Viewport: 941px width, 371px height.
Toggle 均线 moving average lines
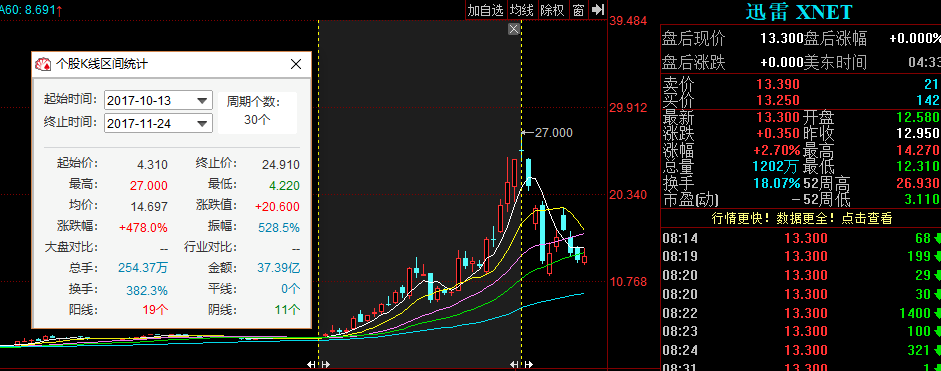[522, 10]
